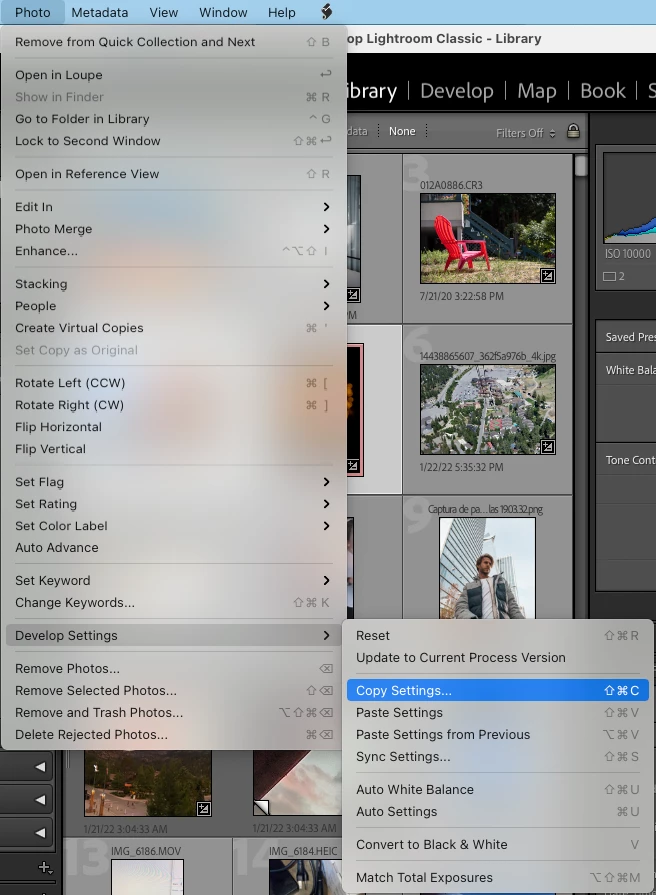Choose Flip Vertical
This screenshot has height=895, width=656.
[172, 449]
